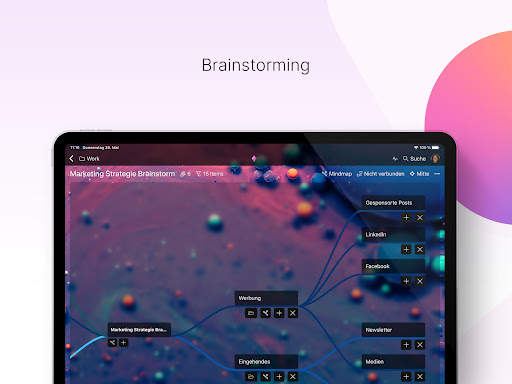The width and height of the screenshot is (512, 384).
Task: Toggle branches icon under root node
Action: pyautogui.click(x=112, y=343)
